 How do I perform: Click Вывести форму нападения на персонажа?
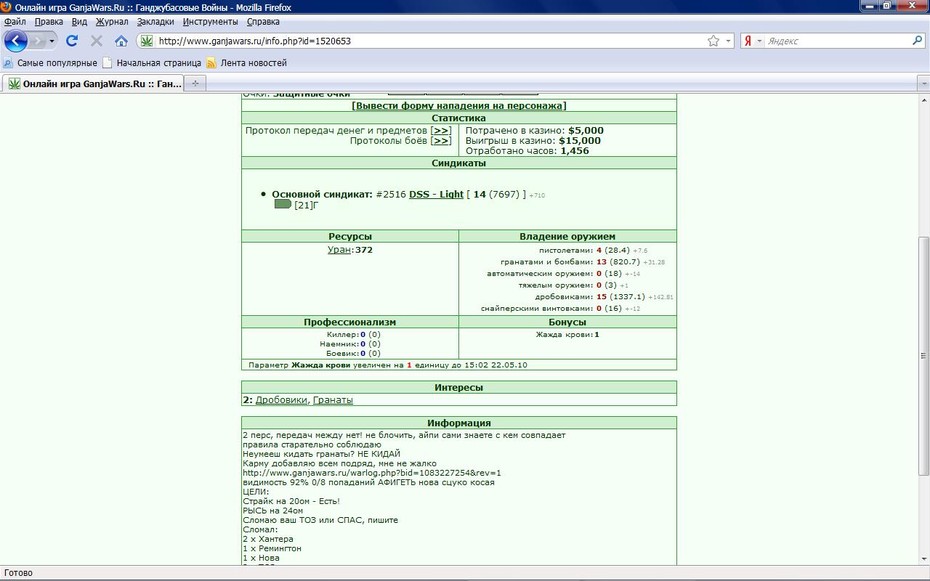(x=459, y=106)
